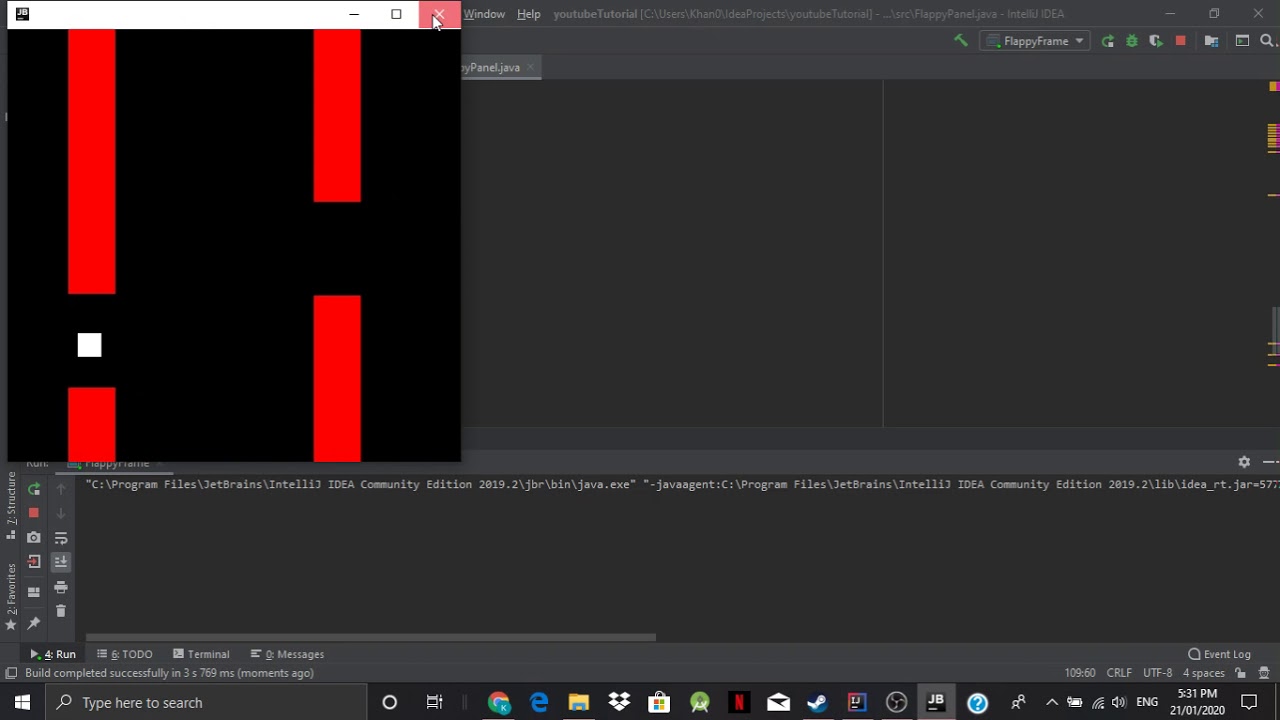The image size is (1280, 720).
Task: Change the UTF-8 file encoding
Action: pyautogui.click(x=1157, y=673)
